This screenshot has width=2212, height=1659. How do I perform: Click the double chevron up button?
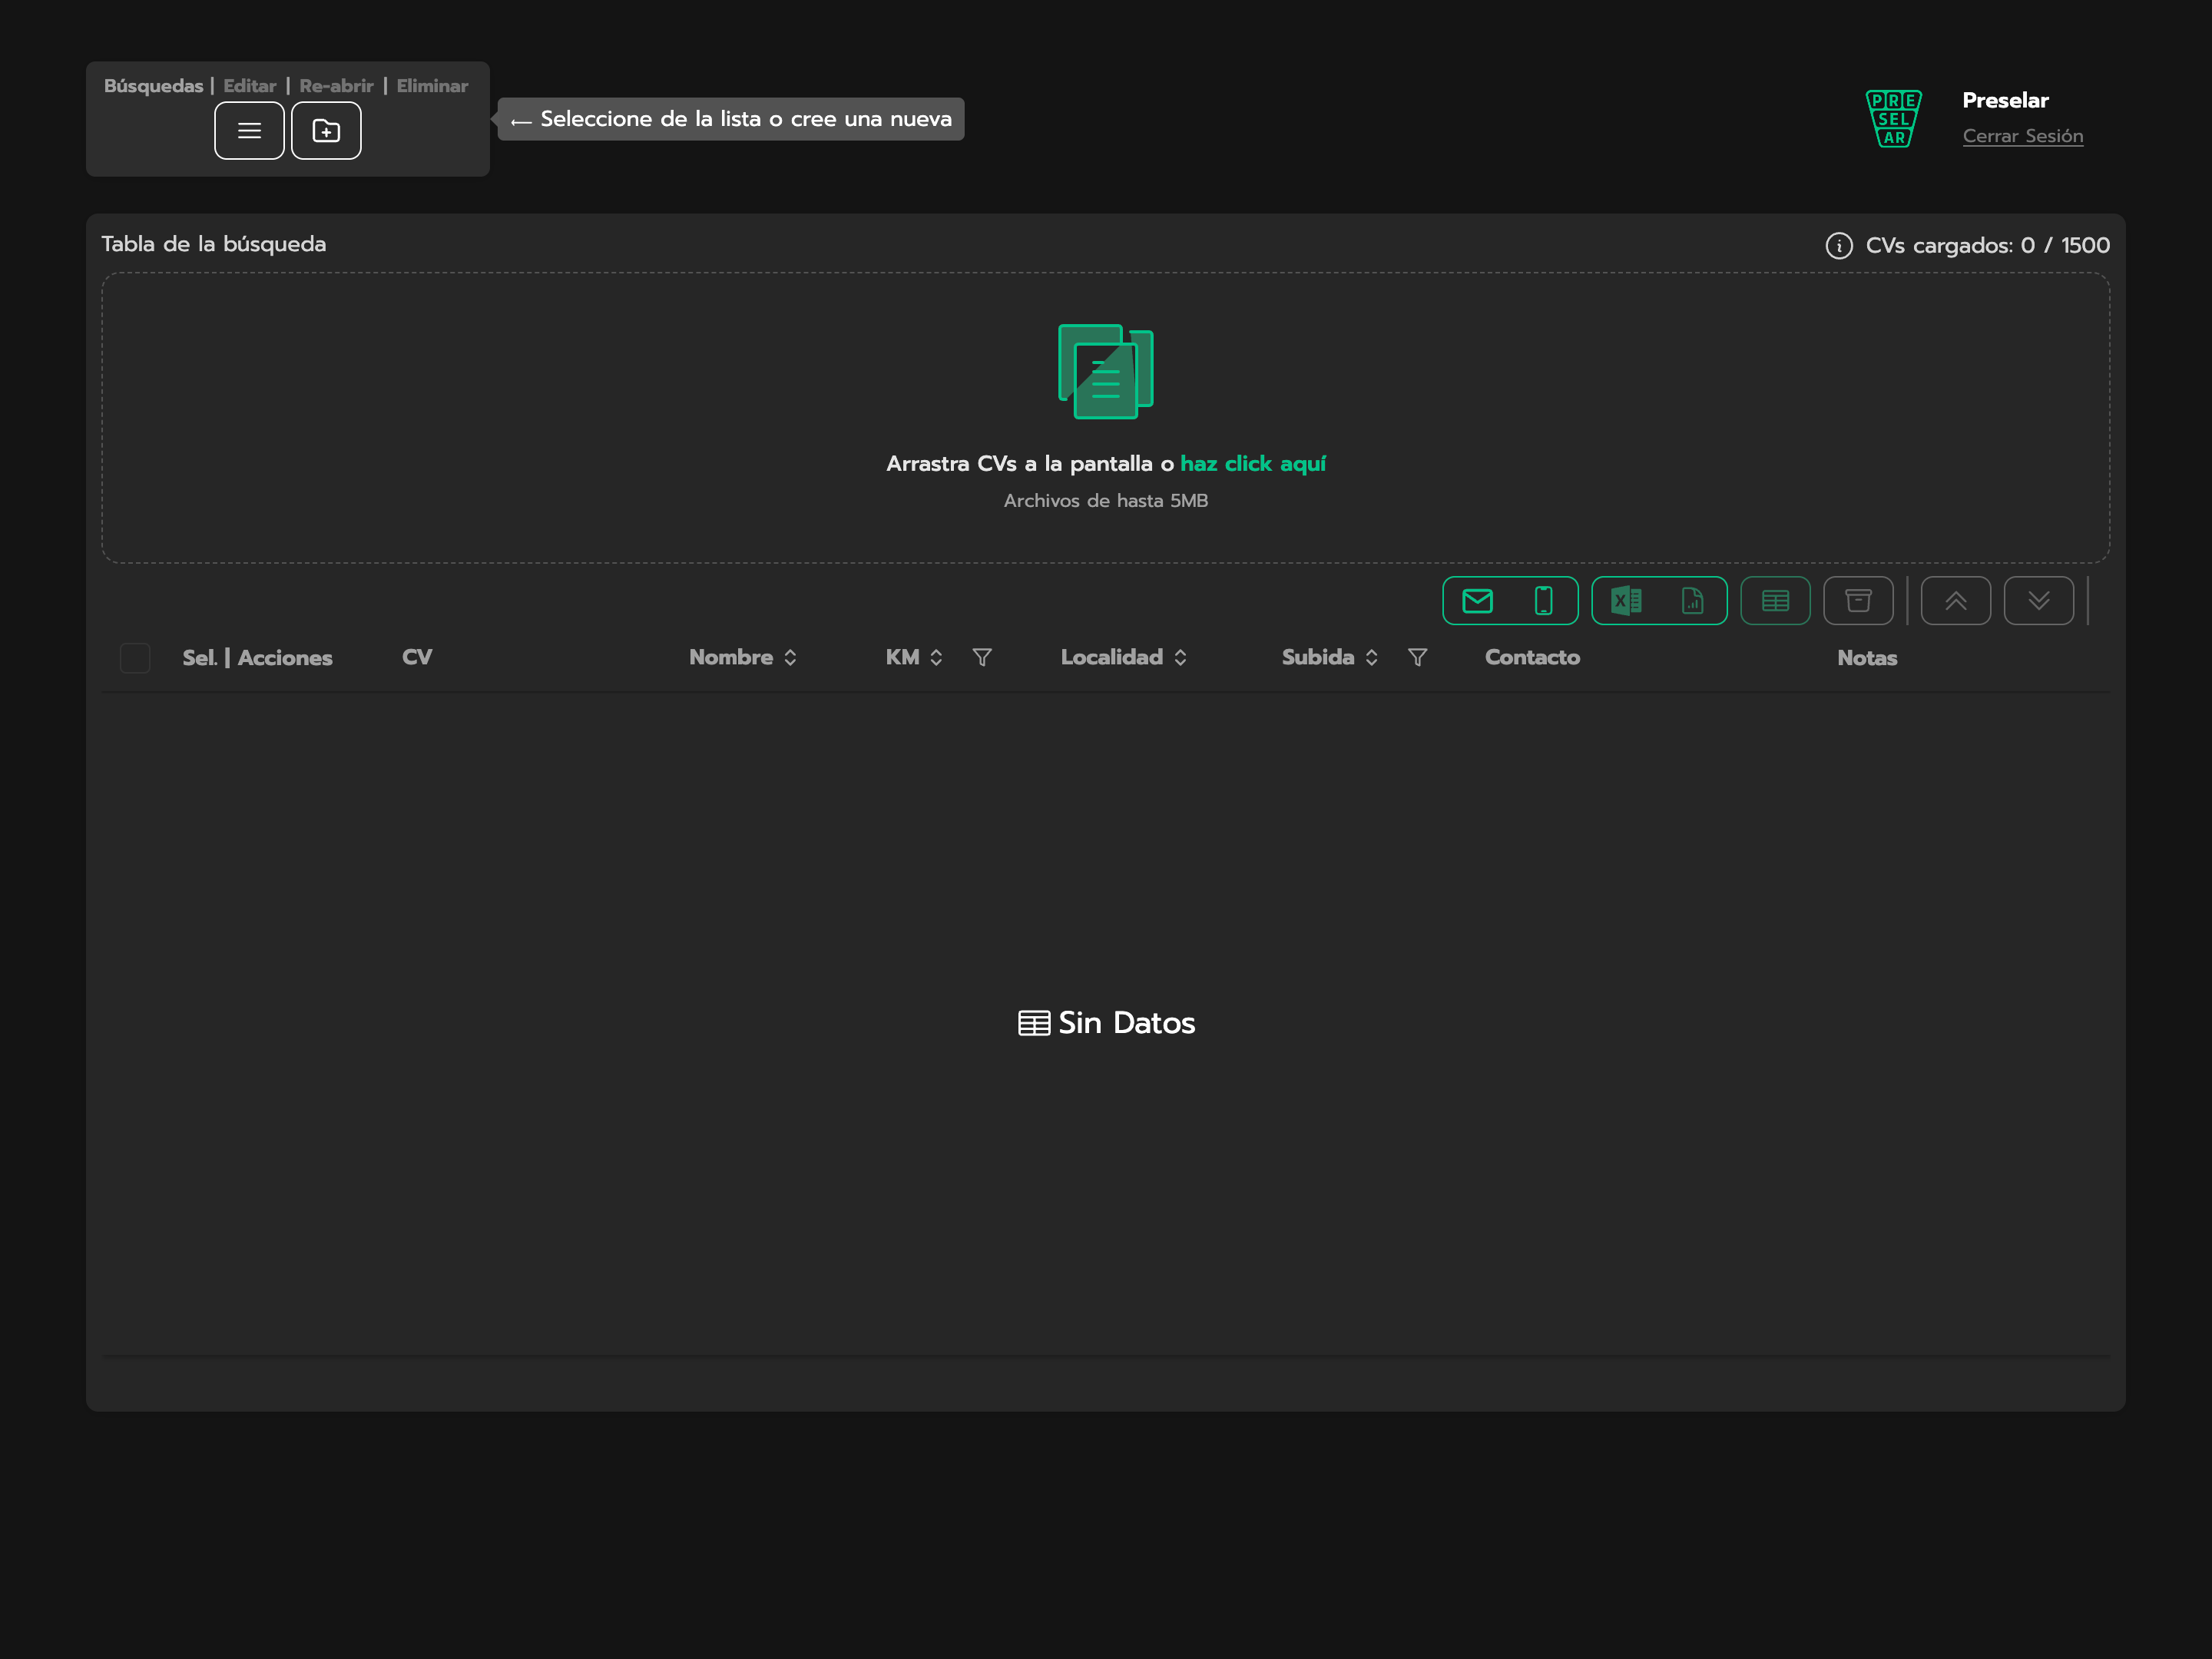tap(1956, 601)
